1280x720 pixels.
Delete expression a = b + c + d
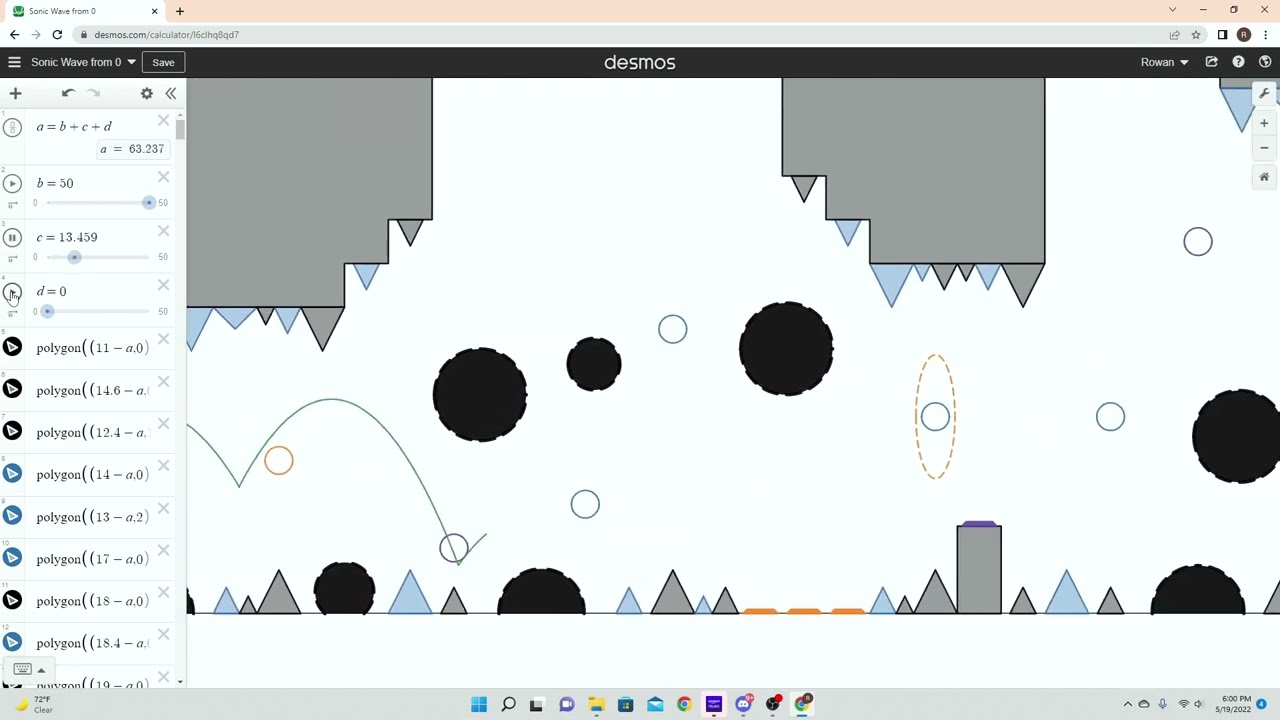(x=164, y=121)
